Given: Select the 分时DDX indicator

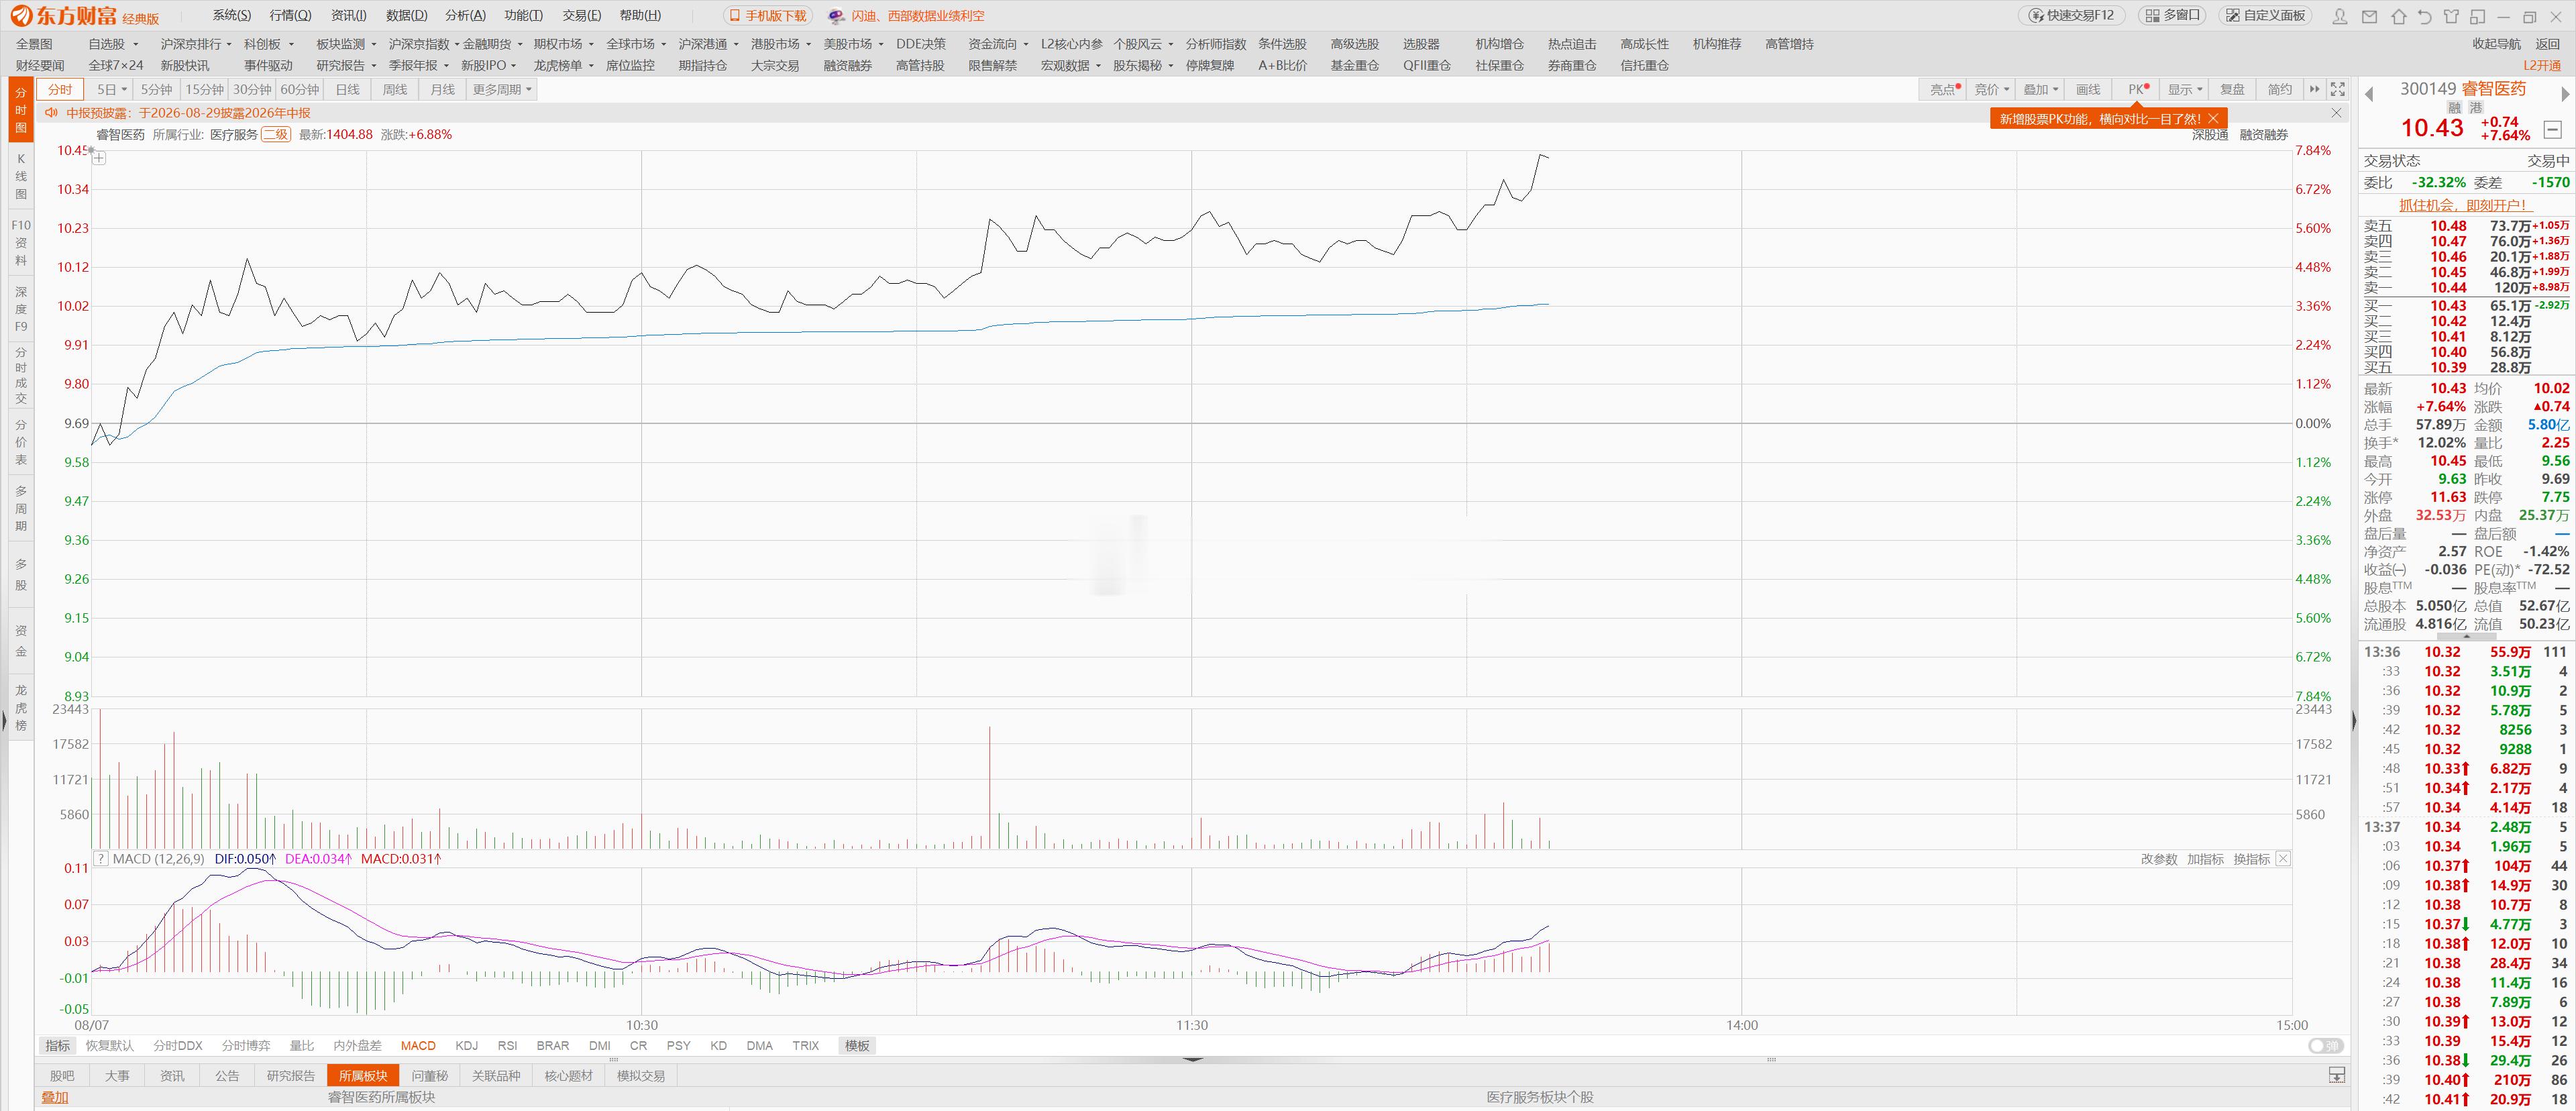Looking at the screenshot, I should [178, 1045].
